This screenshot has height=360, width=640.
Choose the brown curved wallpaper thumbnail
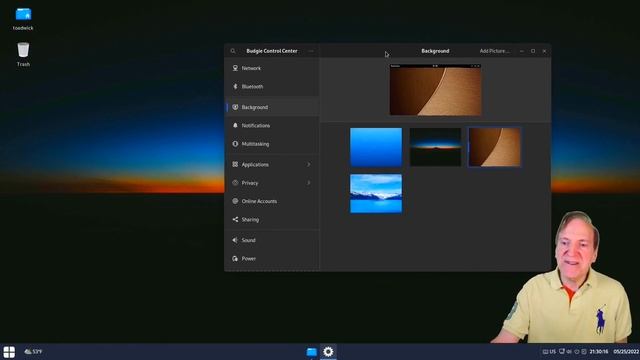[x=495, y=147]
